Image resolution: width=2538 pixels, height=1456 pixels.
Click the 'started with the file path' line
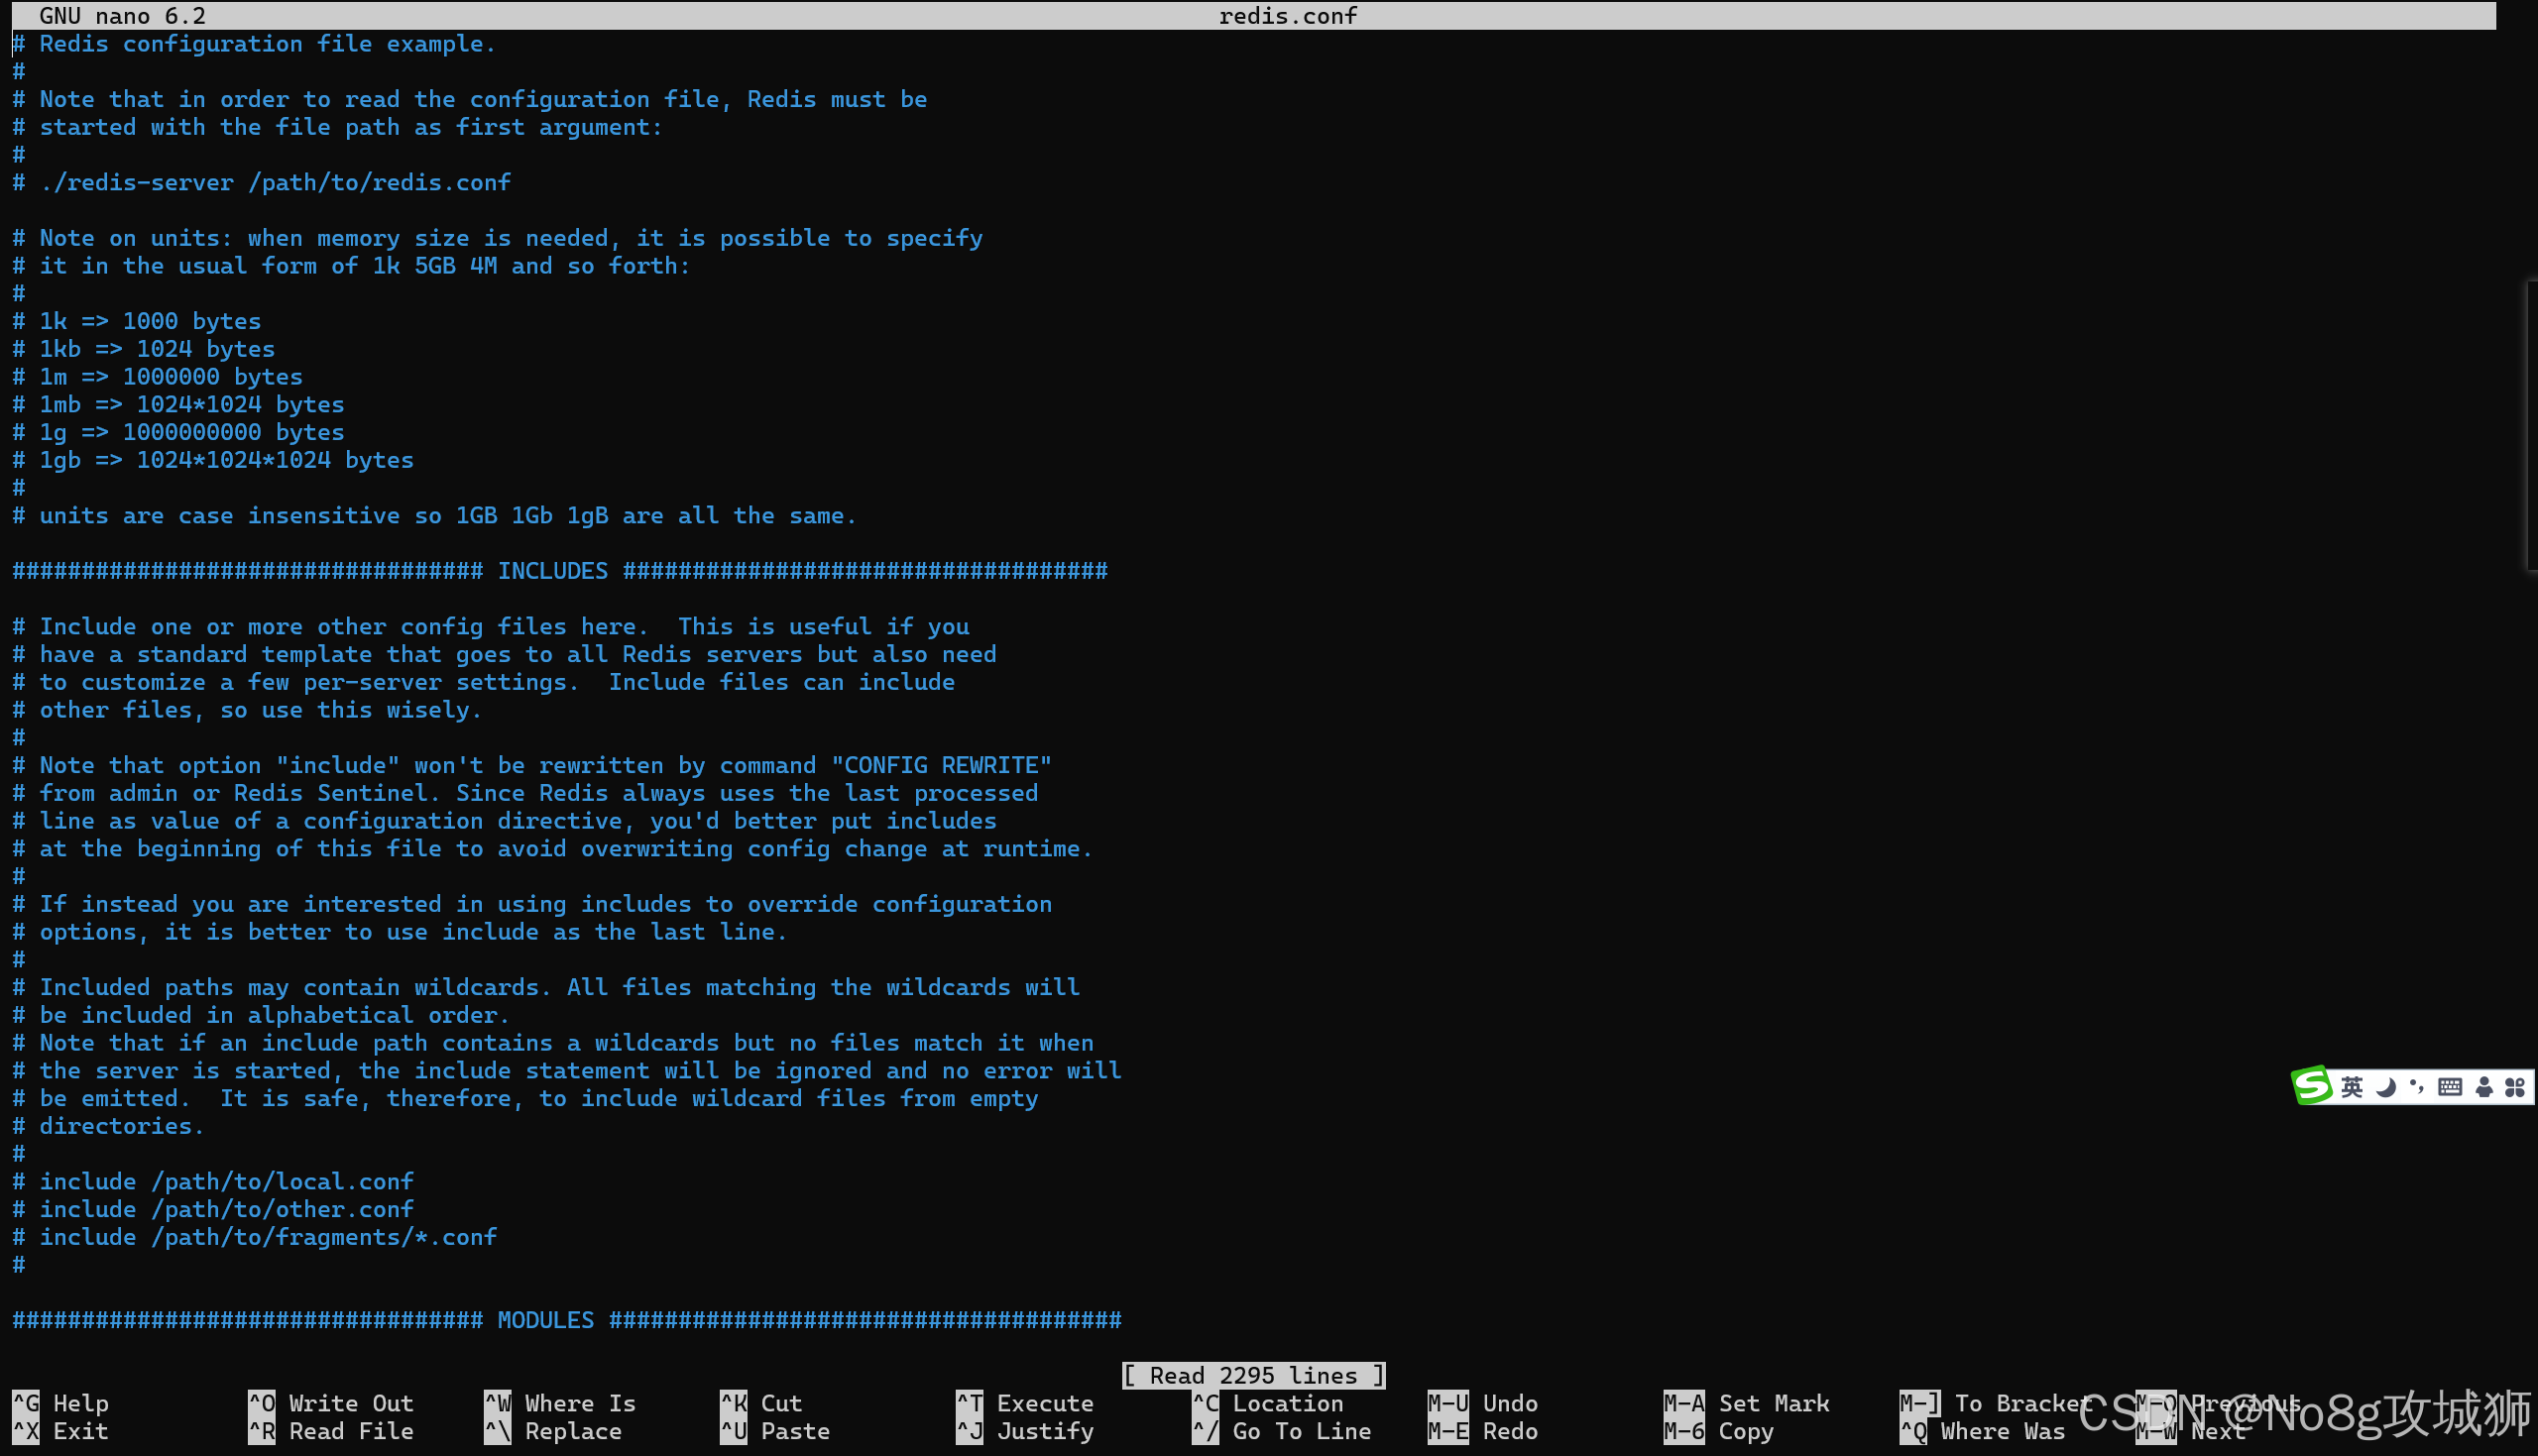[338, 127]
